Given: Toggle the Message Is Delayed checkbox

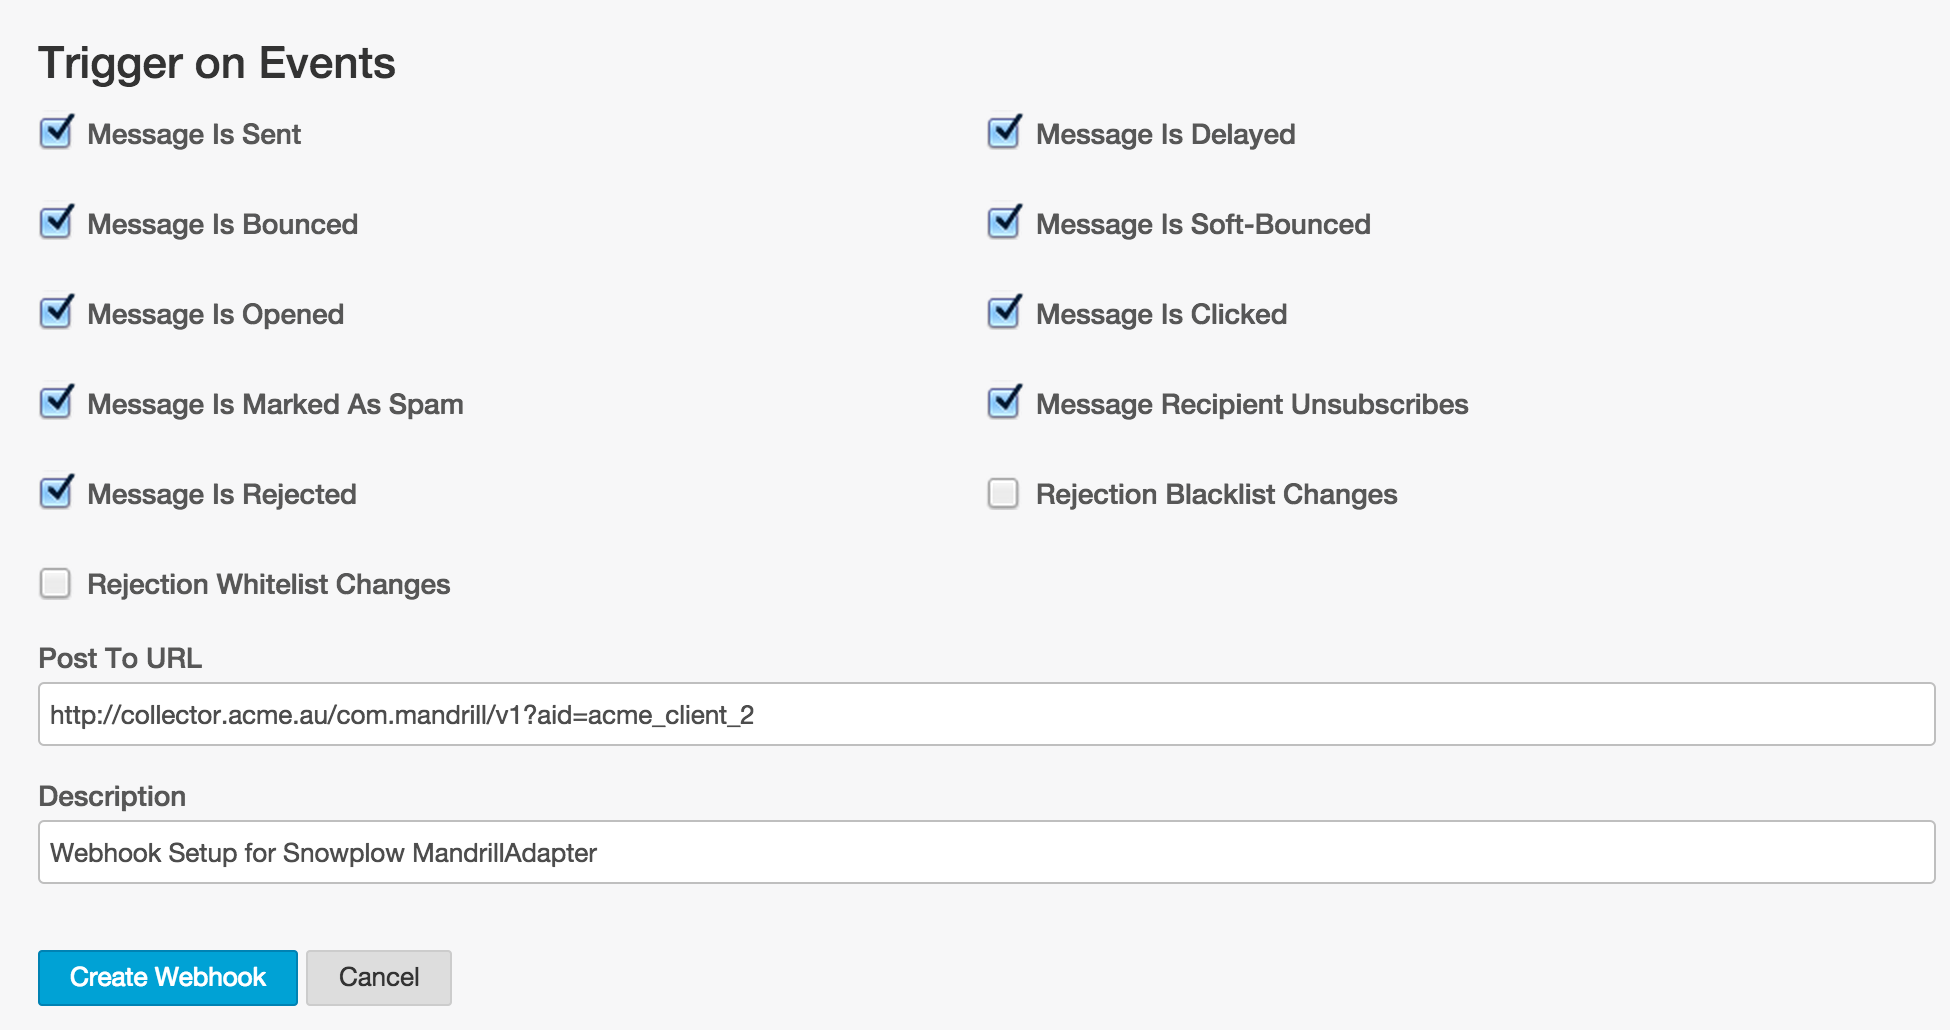Looking at the screenshot, I should (1004, 133).
